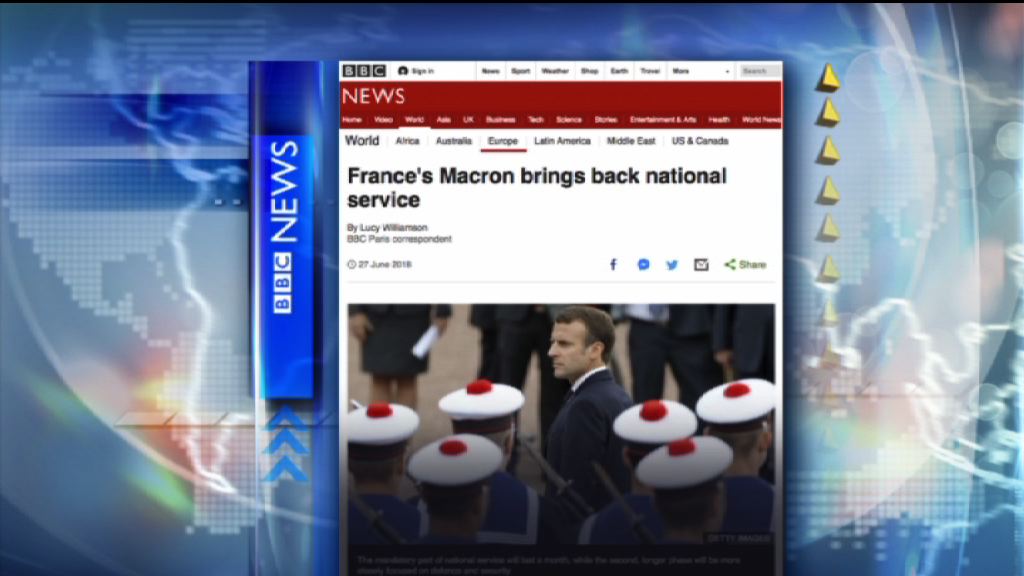Go to US & Canada section
1024x576 pixels.
click(x=700, y=141)
